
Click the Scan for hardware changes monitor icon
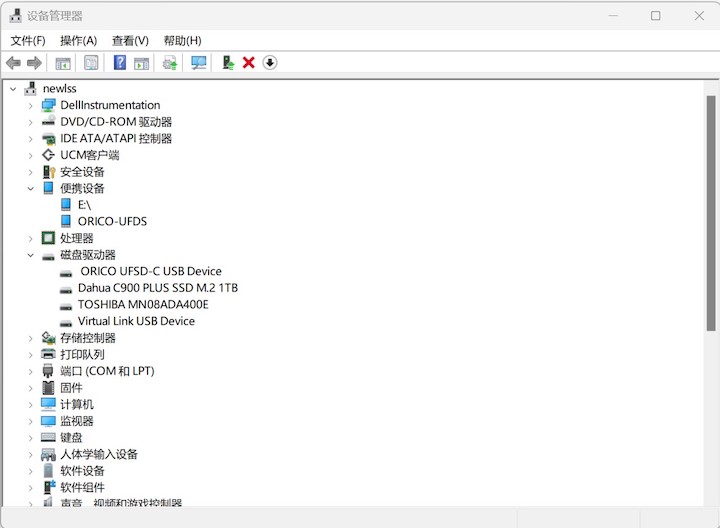(198, 63)
